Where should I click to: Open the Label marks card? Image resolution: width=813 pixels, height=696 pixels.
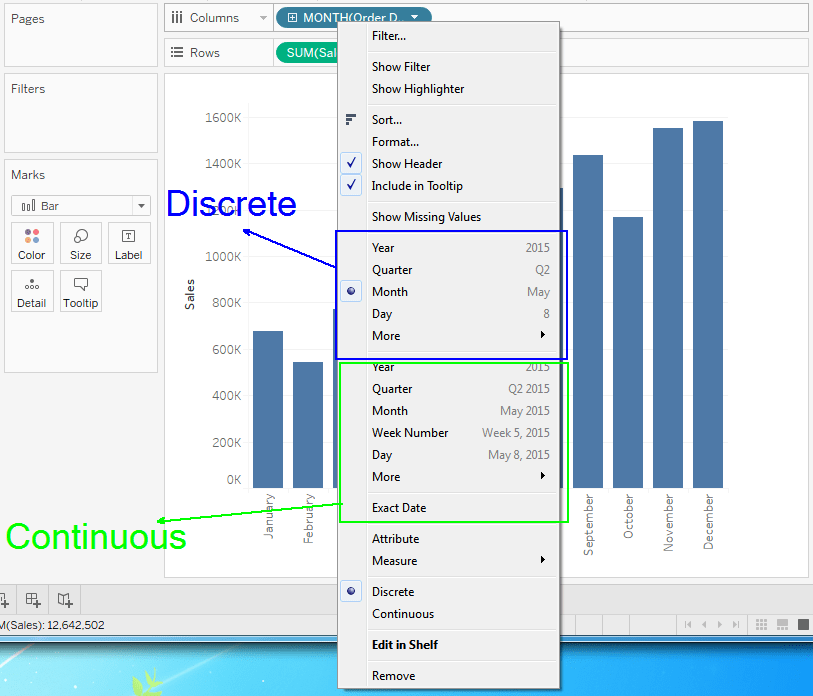click(128, 242)
